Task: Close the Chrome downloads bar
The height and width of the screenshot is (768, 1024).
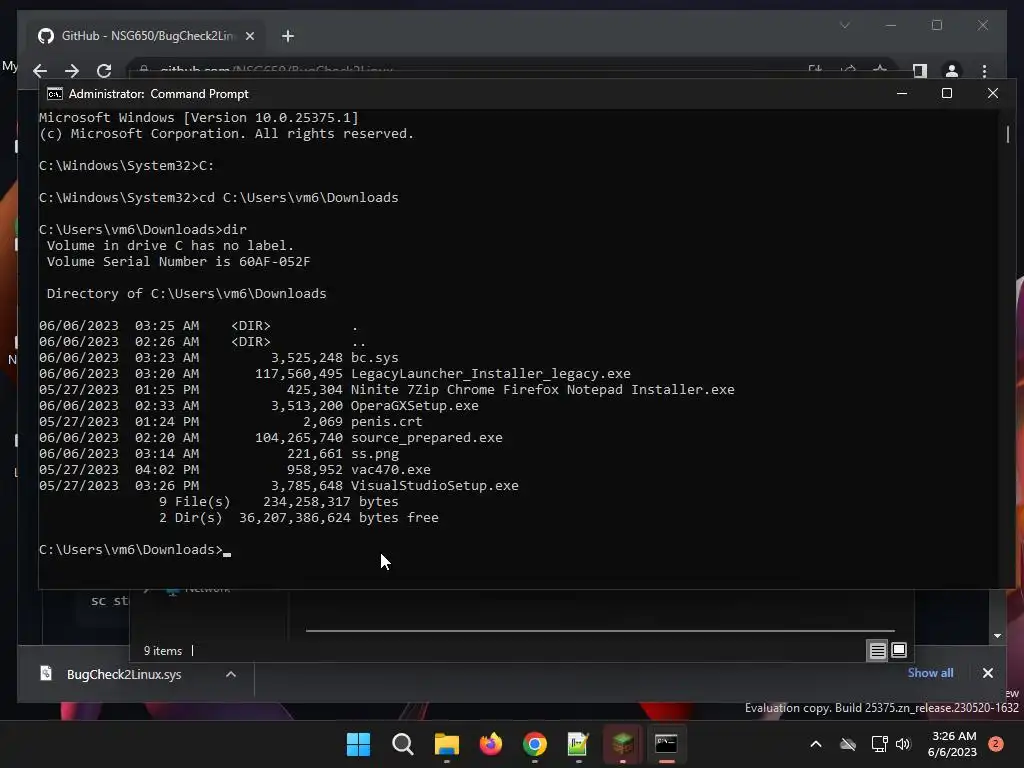Action: pos(987,673)
